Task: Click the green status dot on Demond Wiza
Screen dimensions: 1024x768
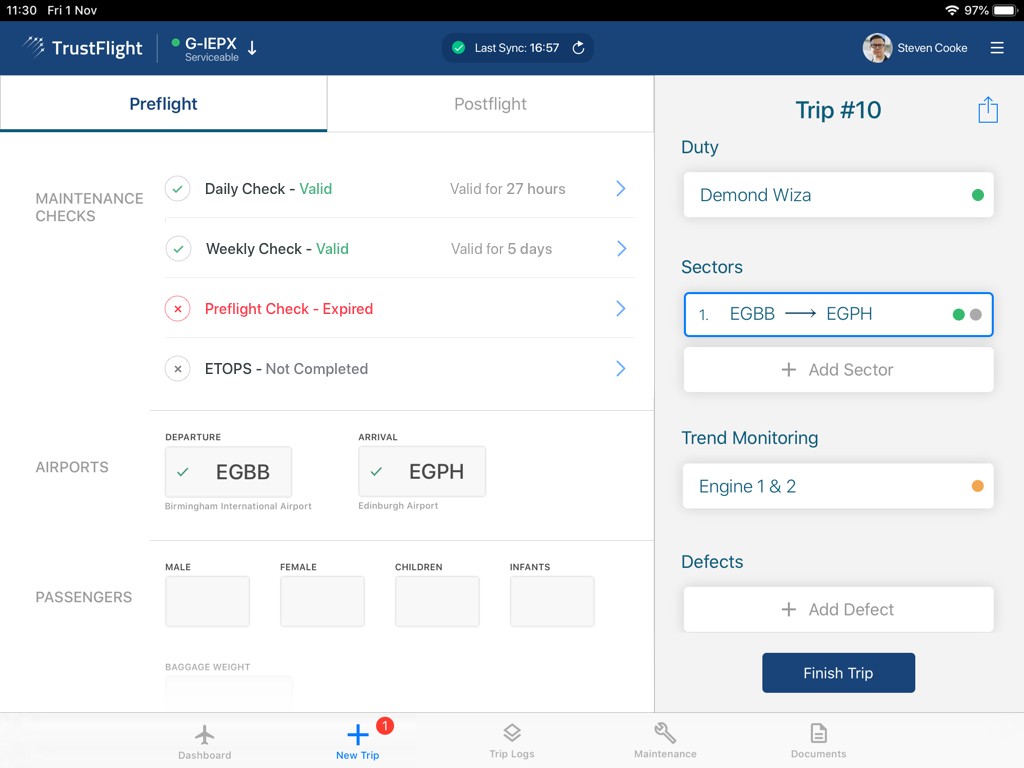Action: tap(978, 195)
